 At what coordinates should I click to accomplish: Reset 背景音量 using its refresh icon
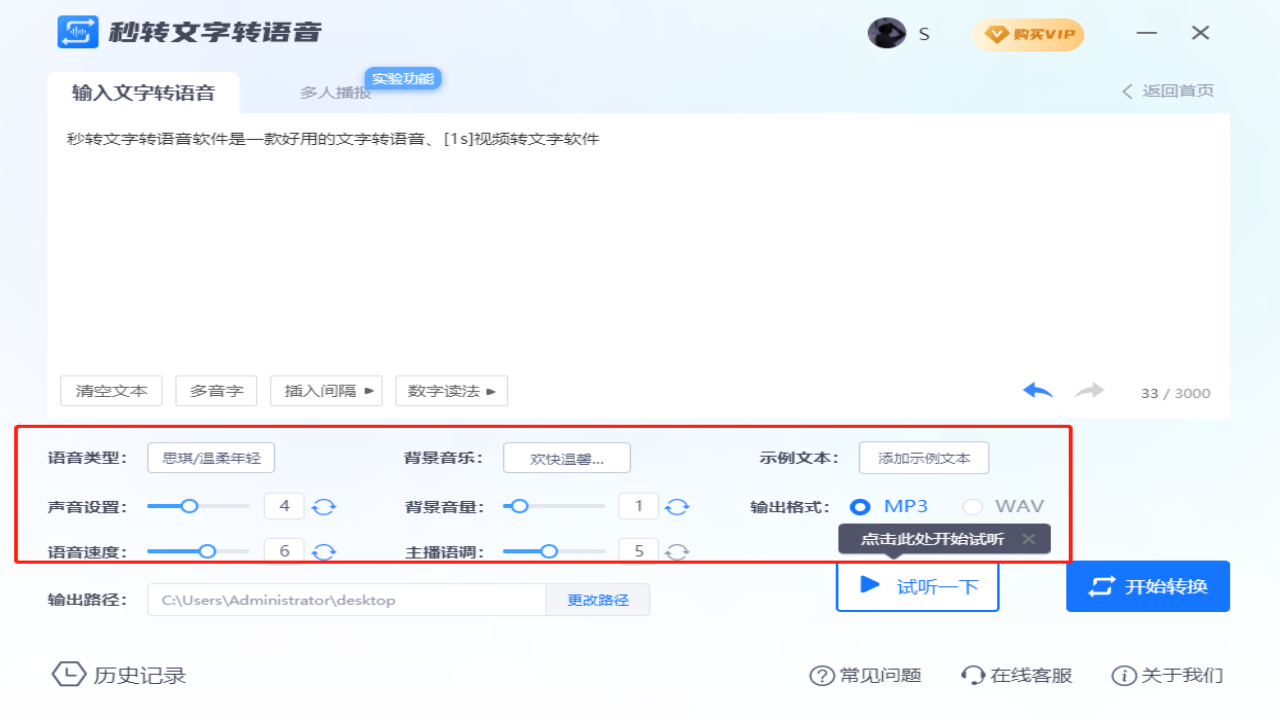tap(678, 506)
